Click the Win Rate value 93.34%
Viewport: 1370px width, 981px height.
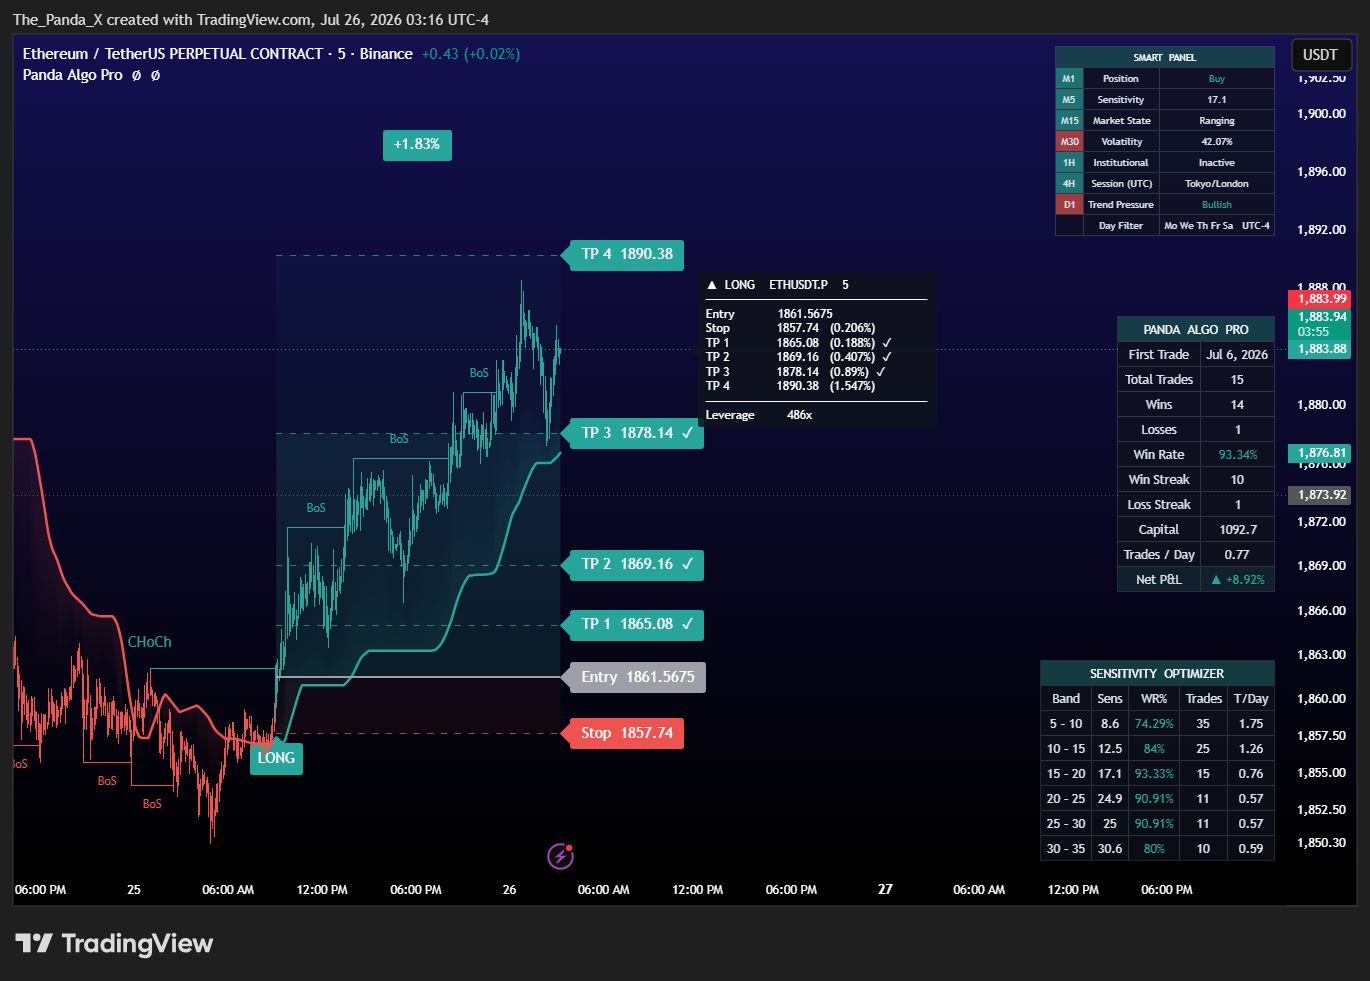1237,454
